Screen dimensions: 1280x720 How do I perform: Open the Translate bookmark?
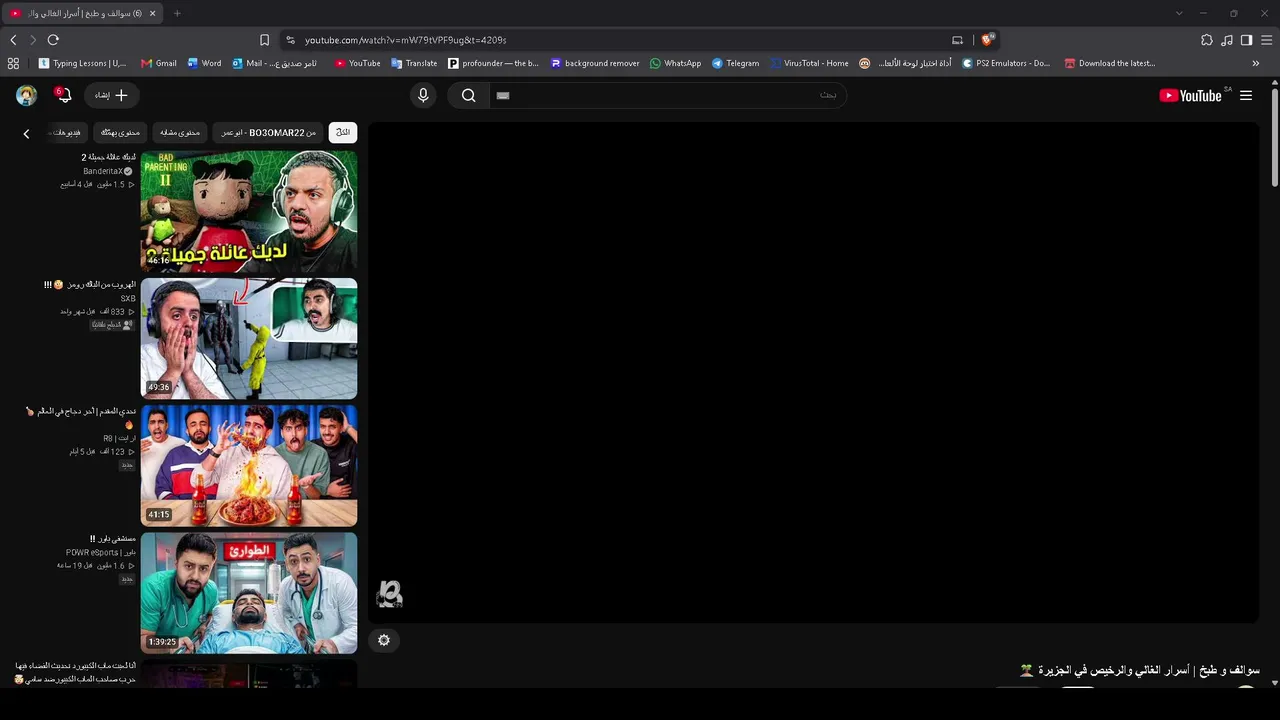point(414,63)
